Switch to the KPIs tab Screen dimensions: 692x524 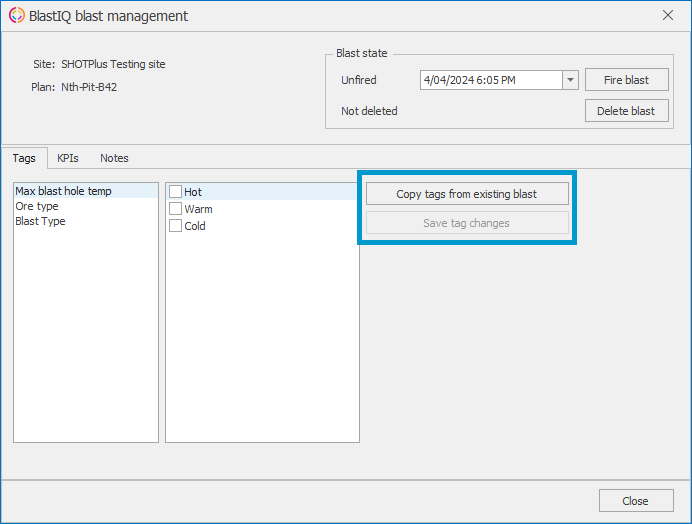coord(68,158)
